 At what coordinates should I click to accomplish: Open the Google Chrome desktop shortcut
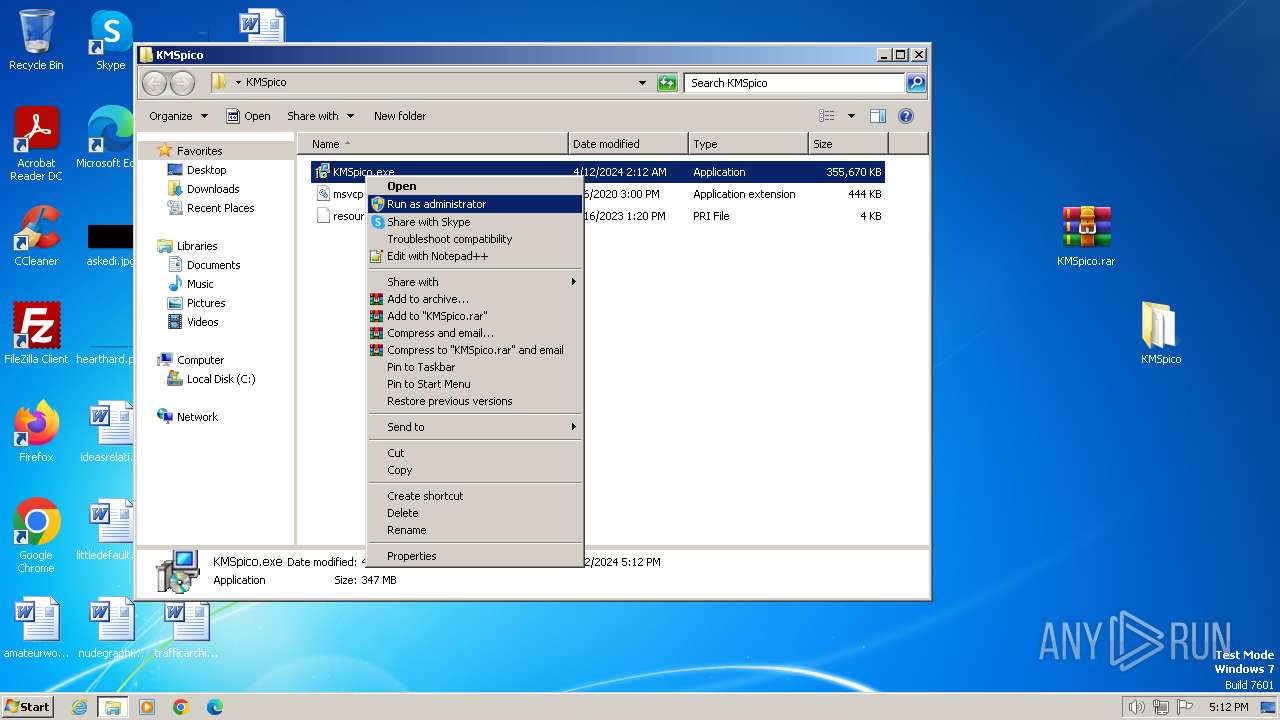click(36, 535)
